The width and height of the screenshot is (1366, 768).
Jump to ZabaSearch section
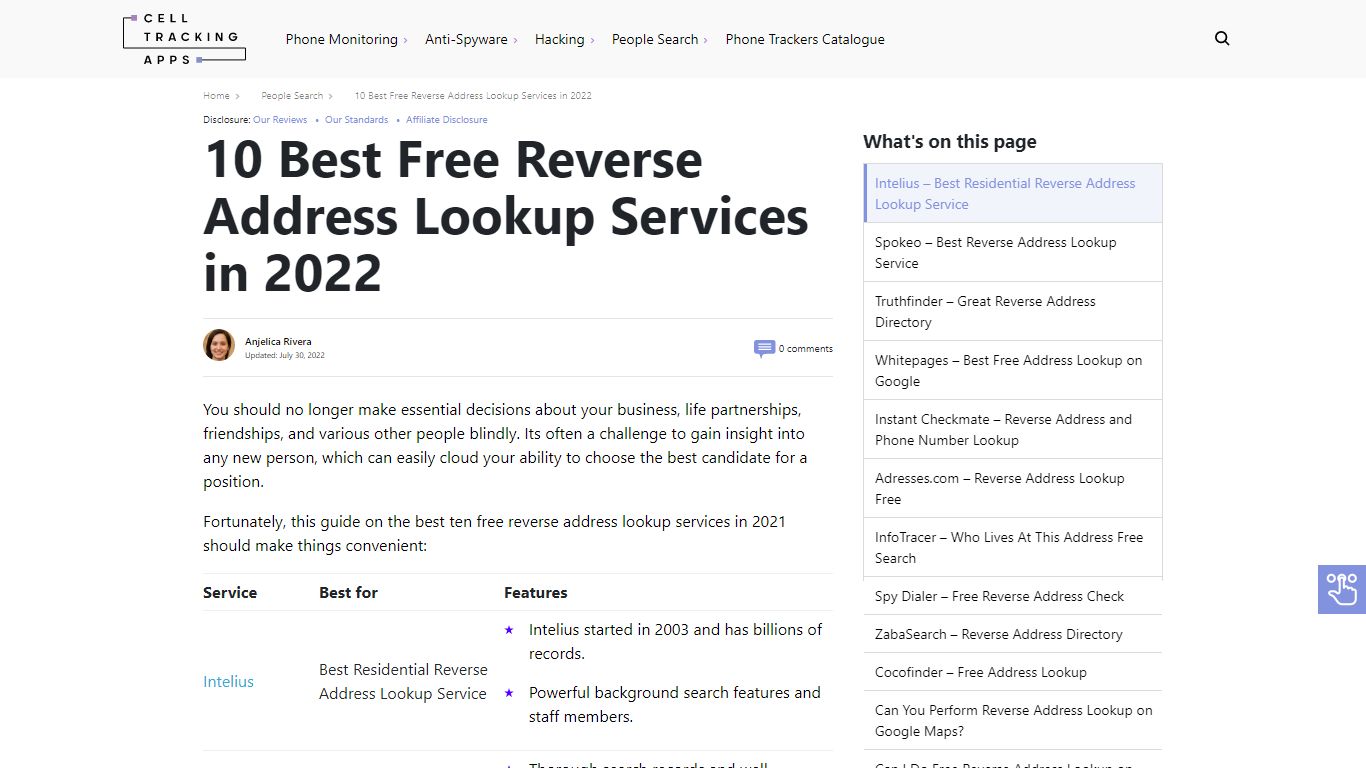point(1013,634)
